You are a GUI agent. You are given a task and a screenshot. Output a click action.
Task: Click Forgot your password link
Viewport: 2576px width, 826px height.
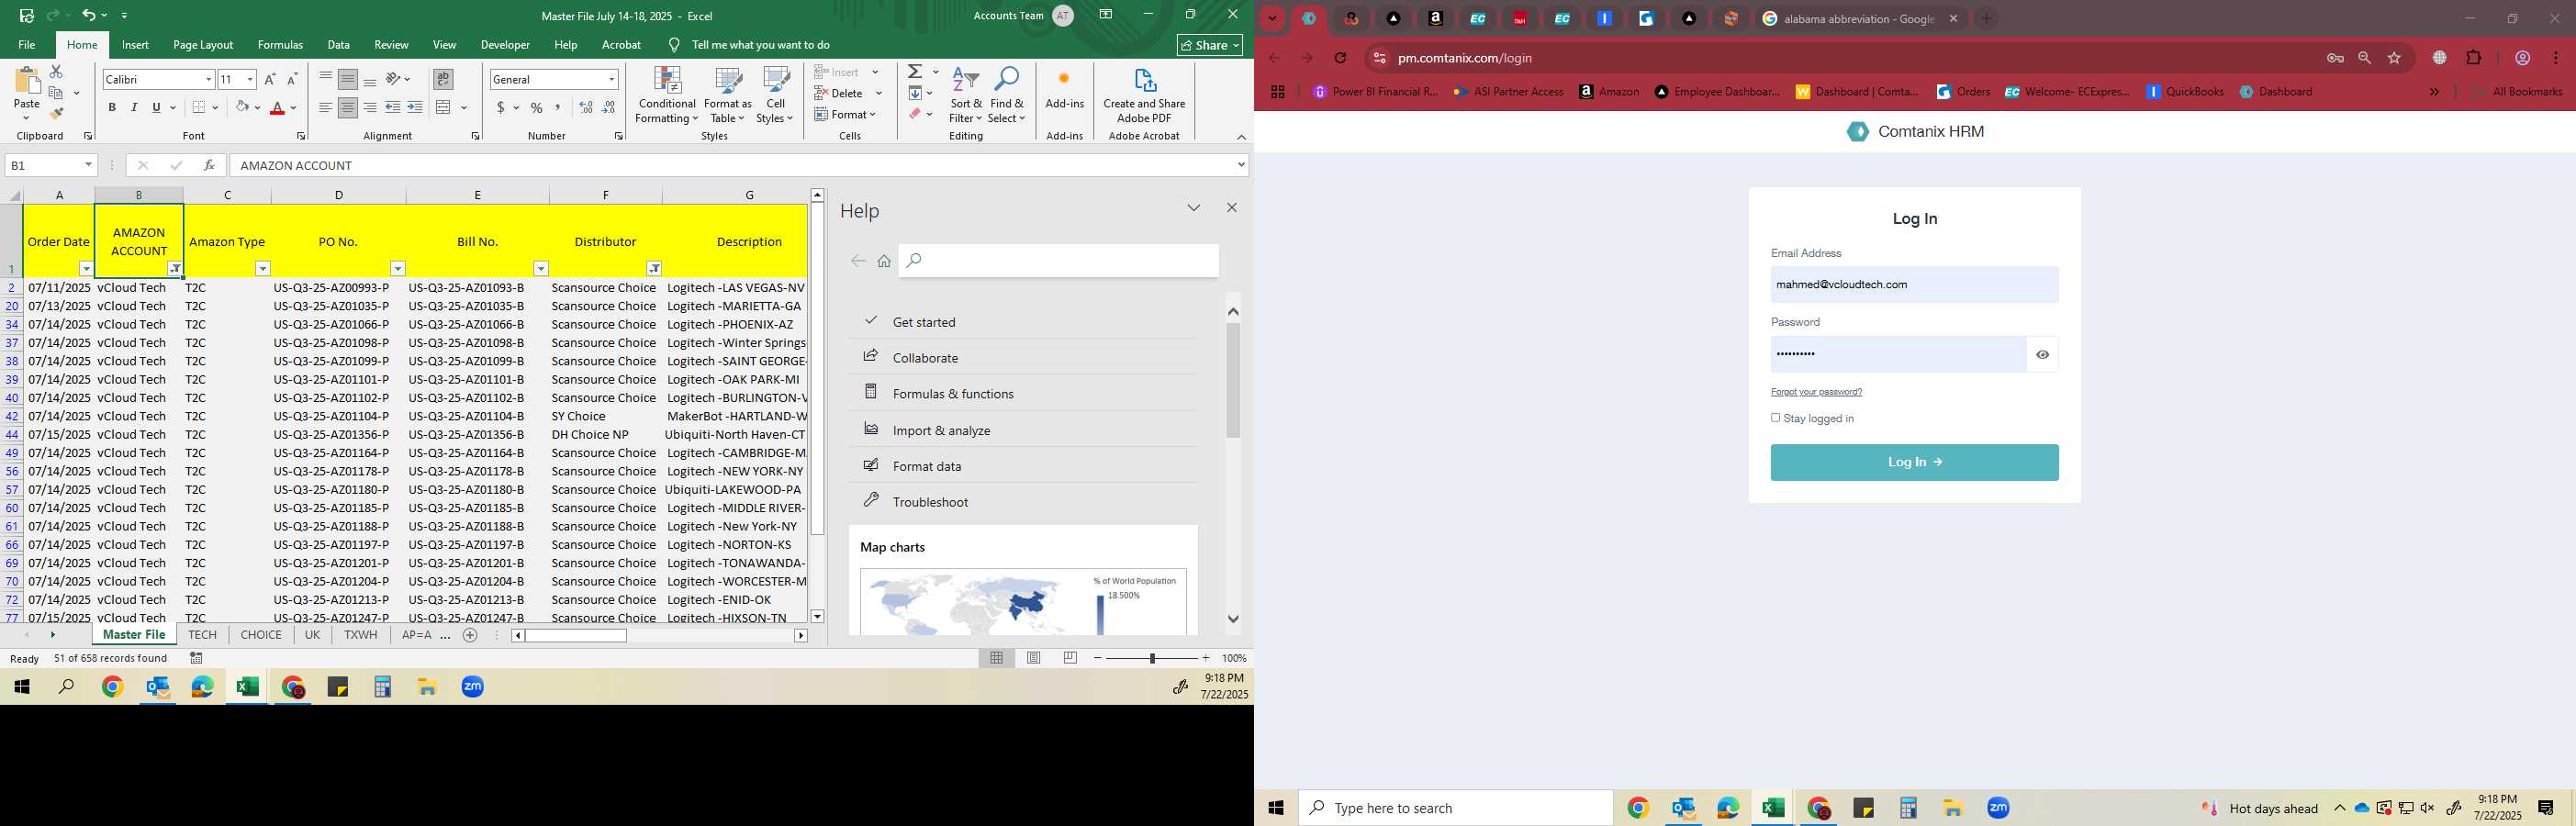(1816, 392)
